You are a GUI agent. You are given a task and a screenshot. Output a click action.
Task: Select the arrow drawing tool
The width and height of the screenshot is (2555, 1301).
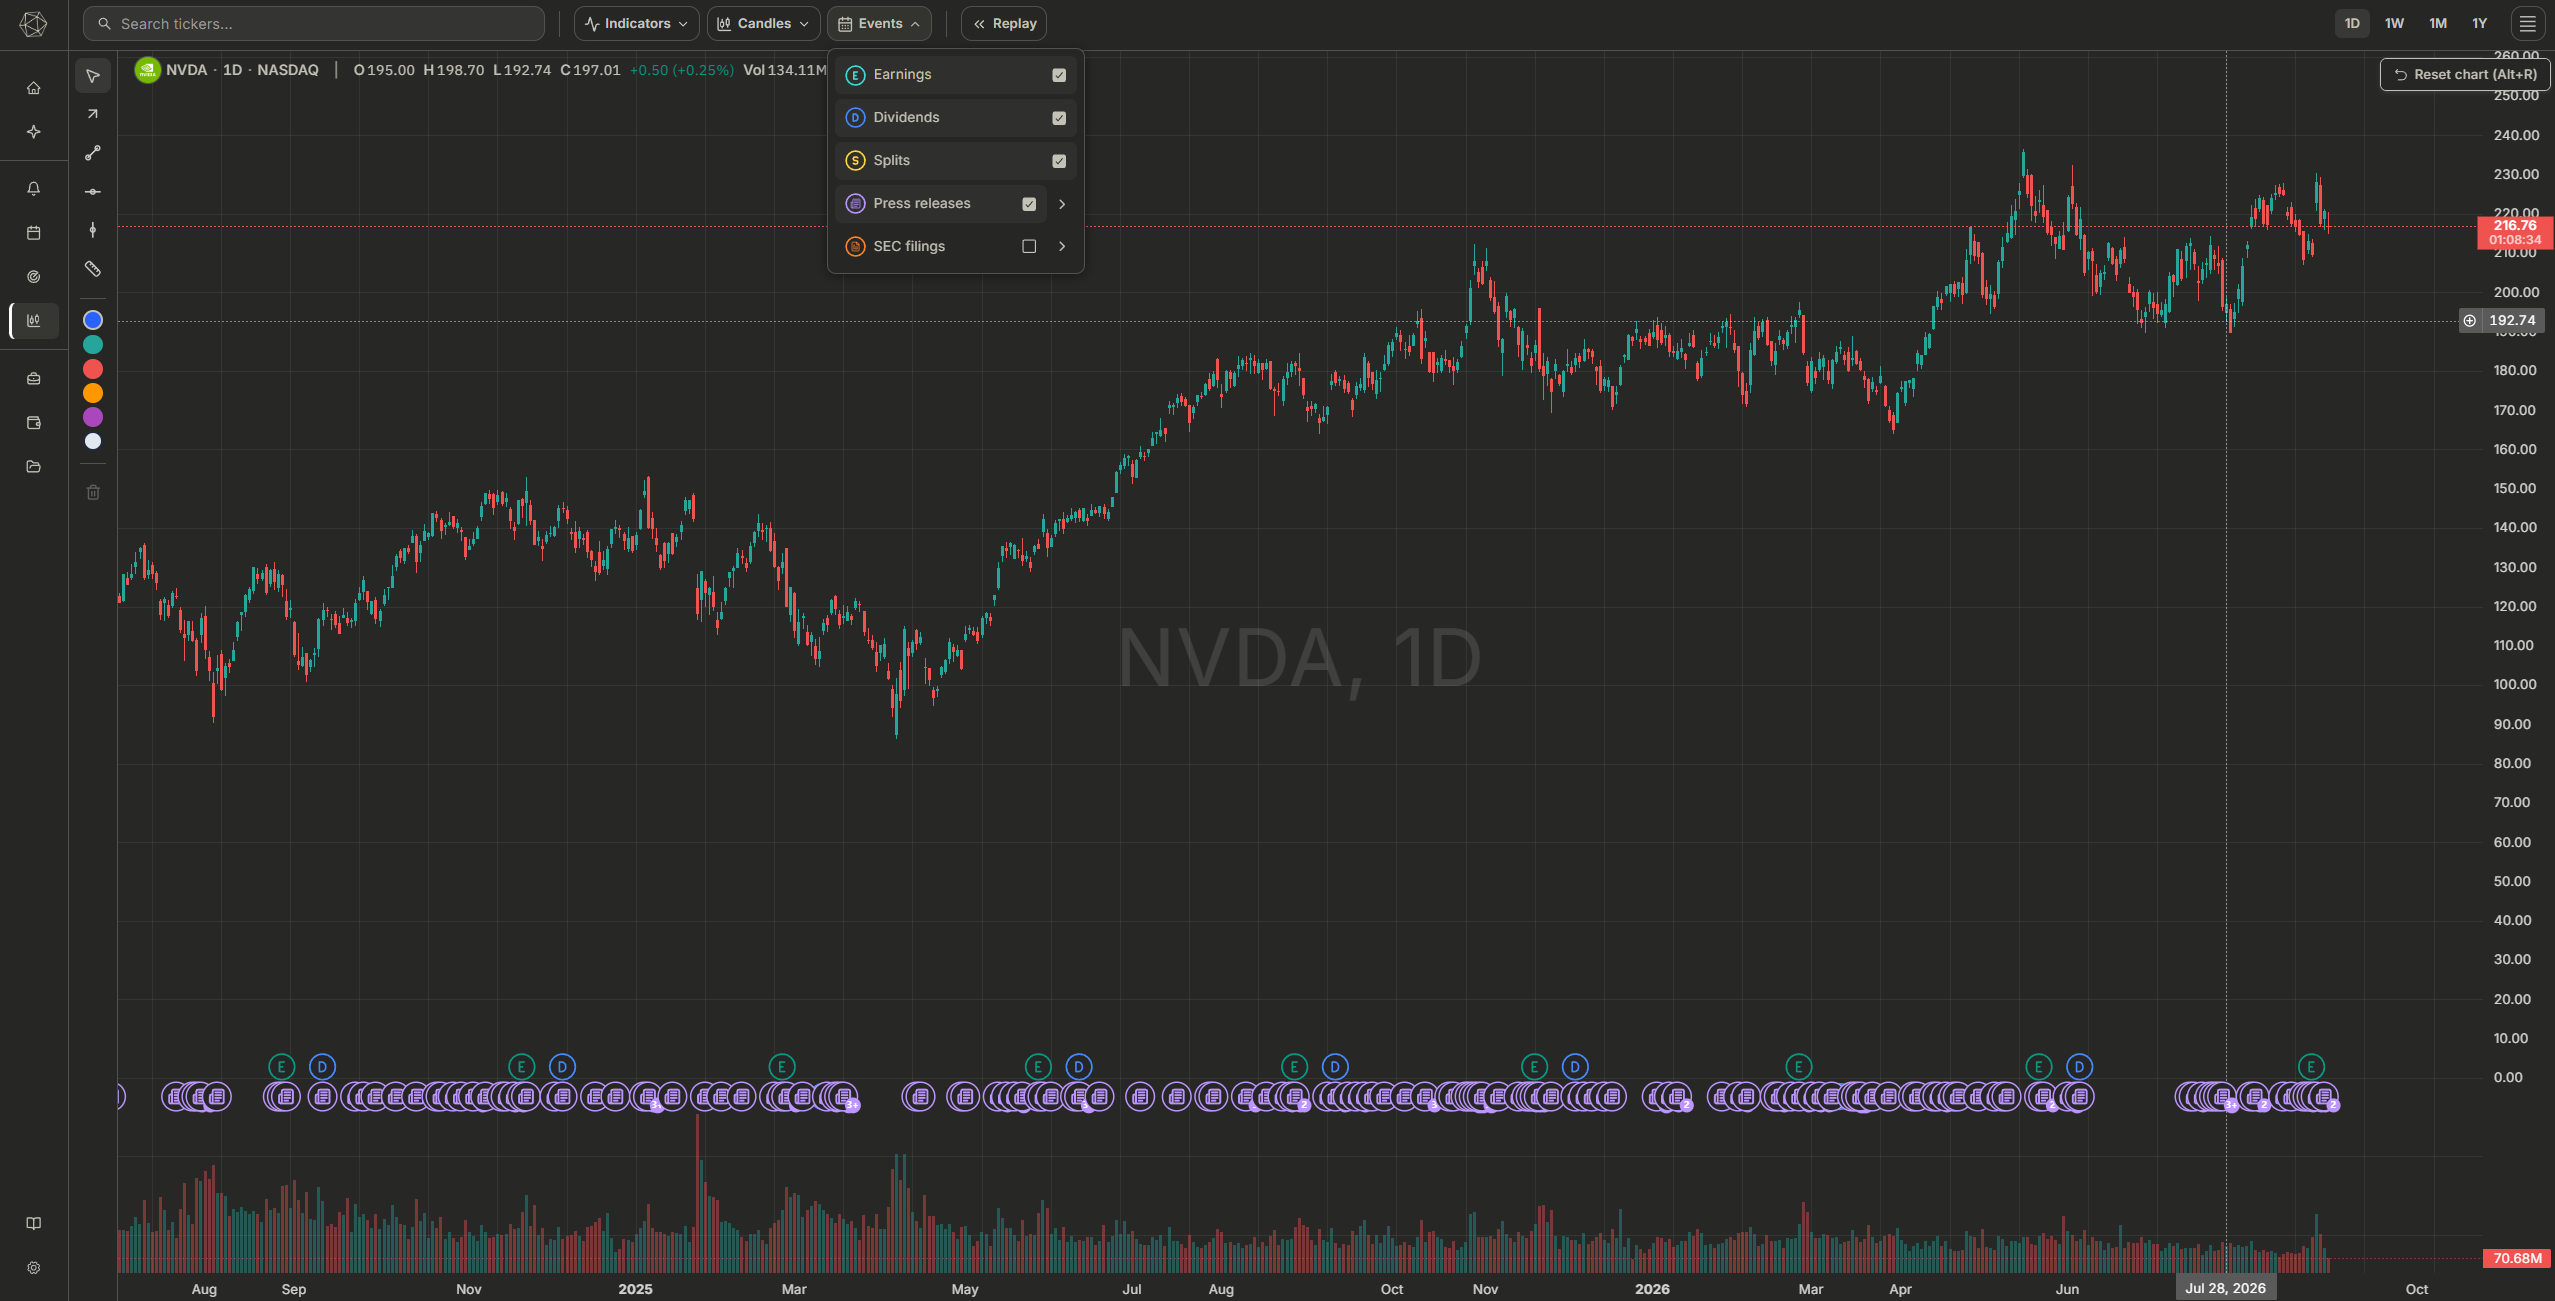(x=93, y=114)
